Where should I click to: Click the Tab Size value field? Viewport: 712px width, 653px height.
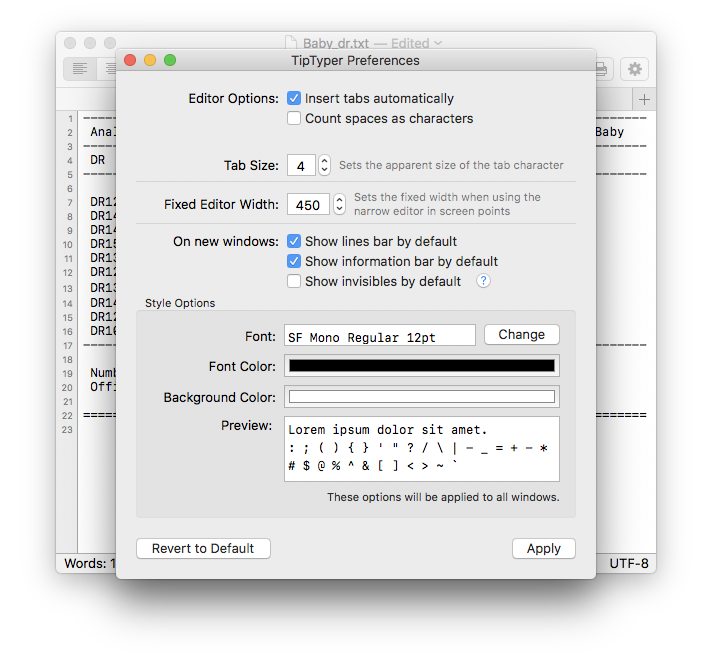tap(301, 165)
